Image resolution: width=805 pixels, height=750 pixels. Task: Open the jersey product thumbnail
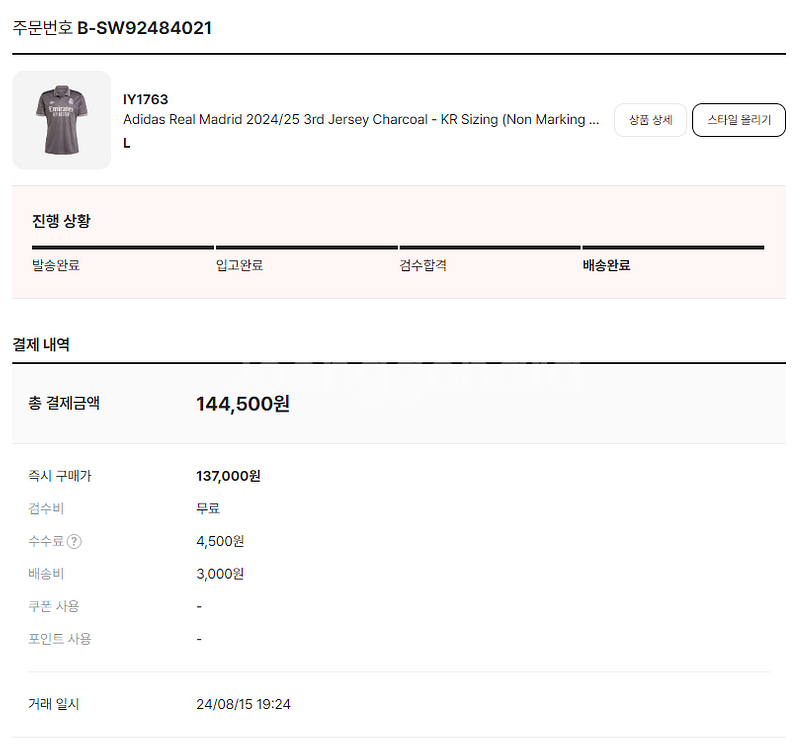62,120
